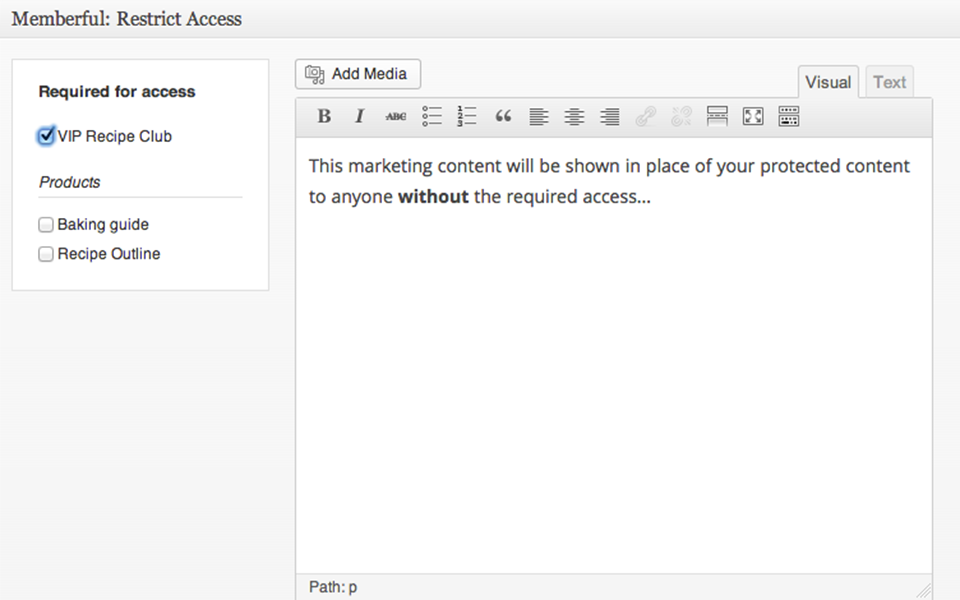This screenshot has height=600, width=960.
Task: Uncheck the VIP Recipe Club checkbox
Action: 46,136
